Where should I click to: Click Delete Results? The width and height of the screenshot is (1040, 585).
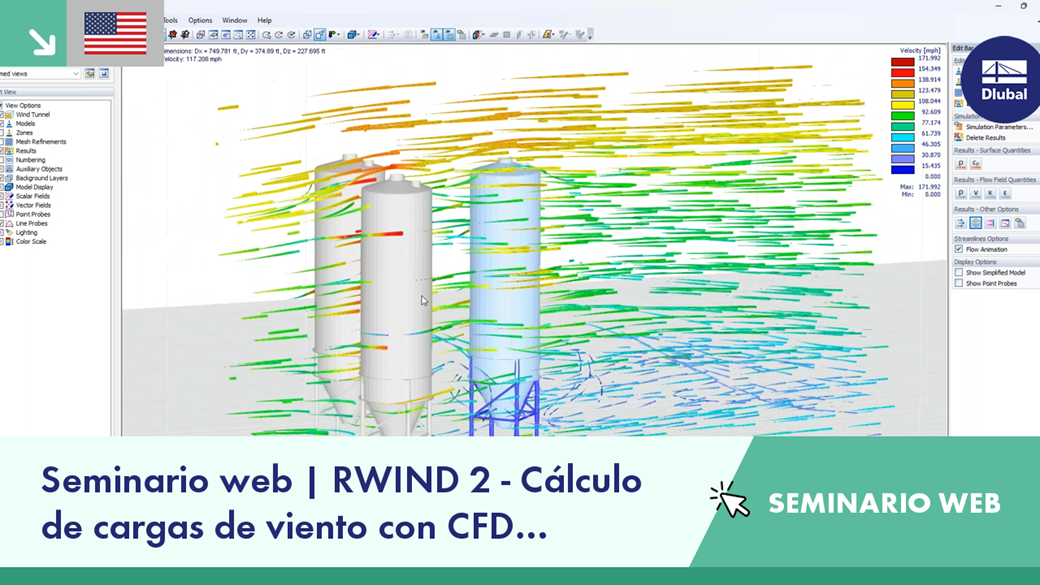pos(980,137)
